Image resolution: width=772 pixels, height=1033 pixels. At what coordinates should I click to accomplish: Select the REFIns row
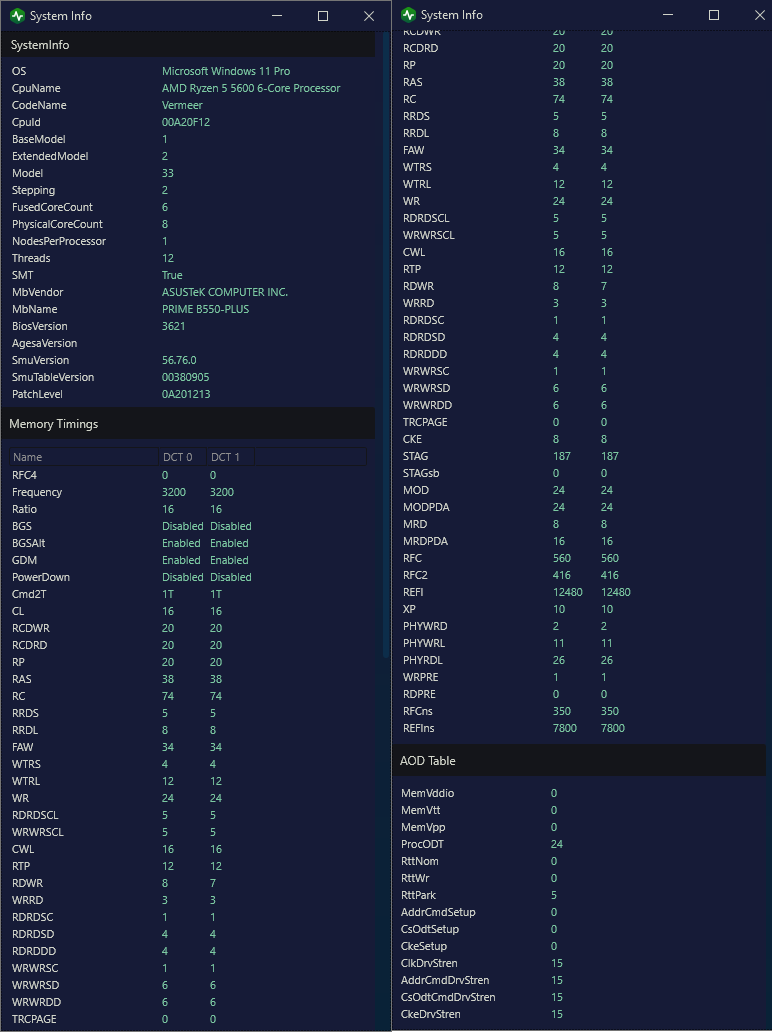(x=419, y=728)
